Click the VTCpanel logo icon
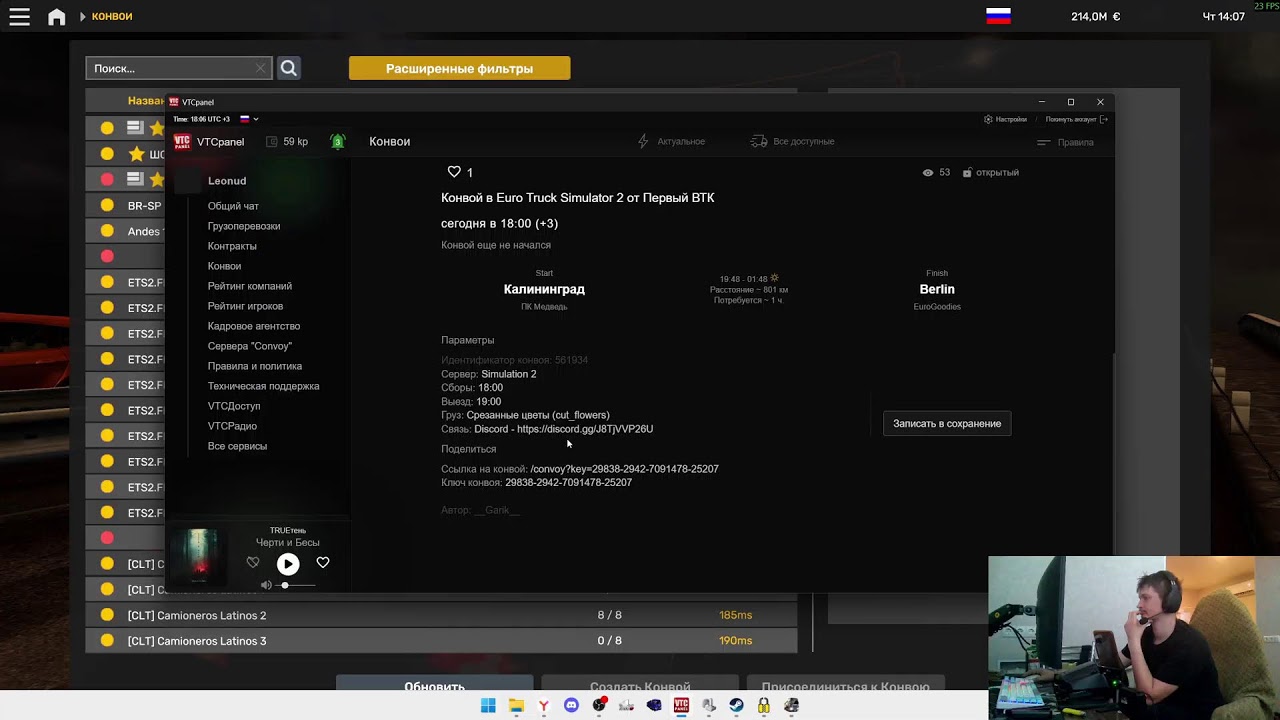 pyautogui.click(x=182, y=142)
